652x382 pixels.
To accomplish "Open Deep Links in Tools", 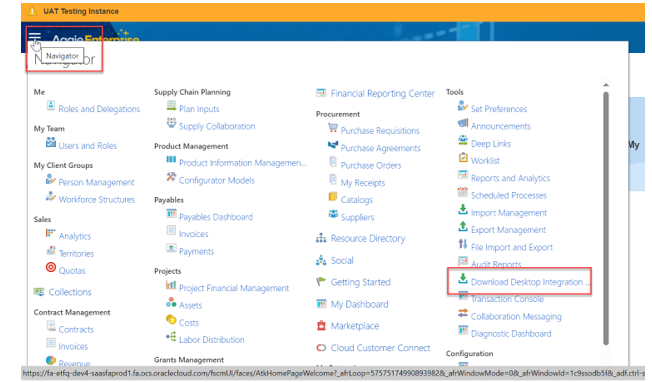I will coord(491,144).
